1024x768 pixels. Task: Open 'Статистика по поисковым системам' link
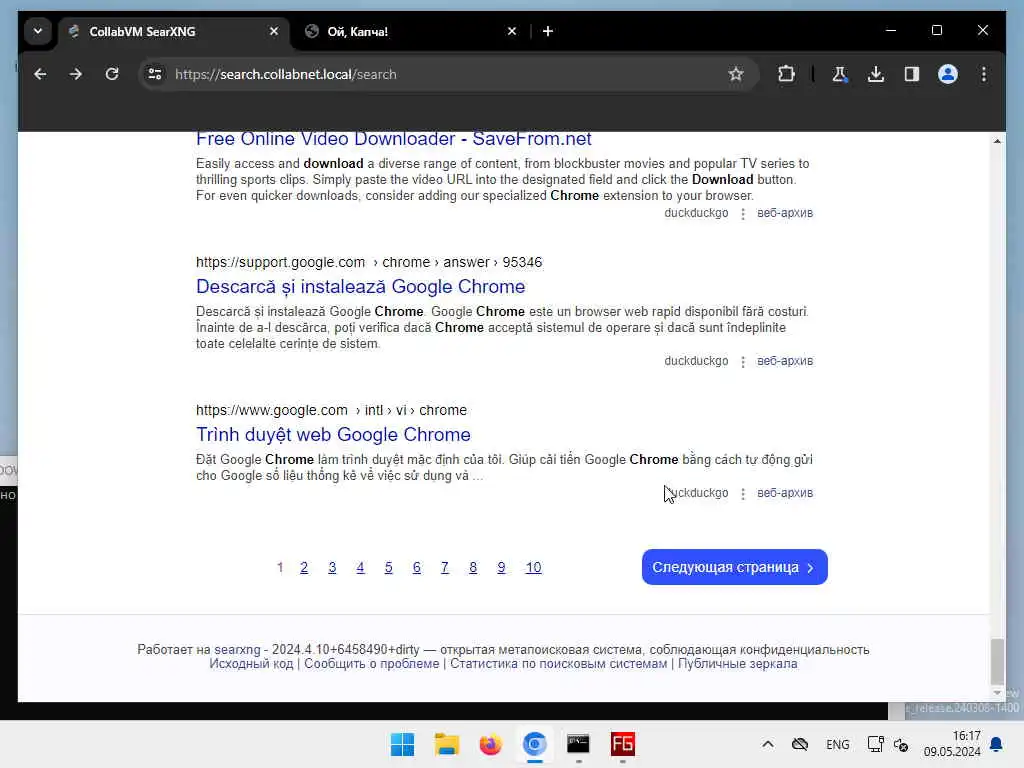coord(558,664)
